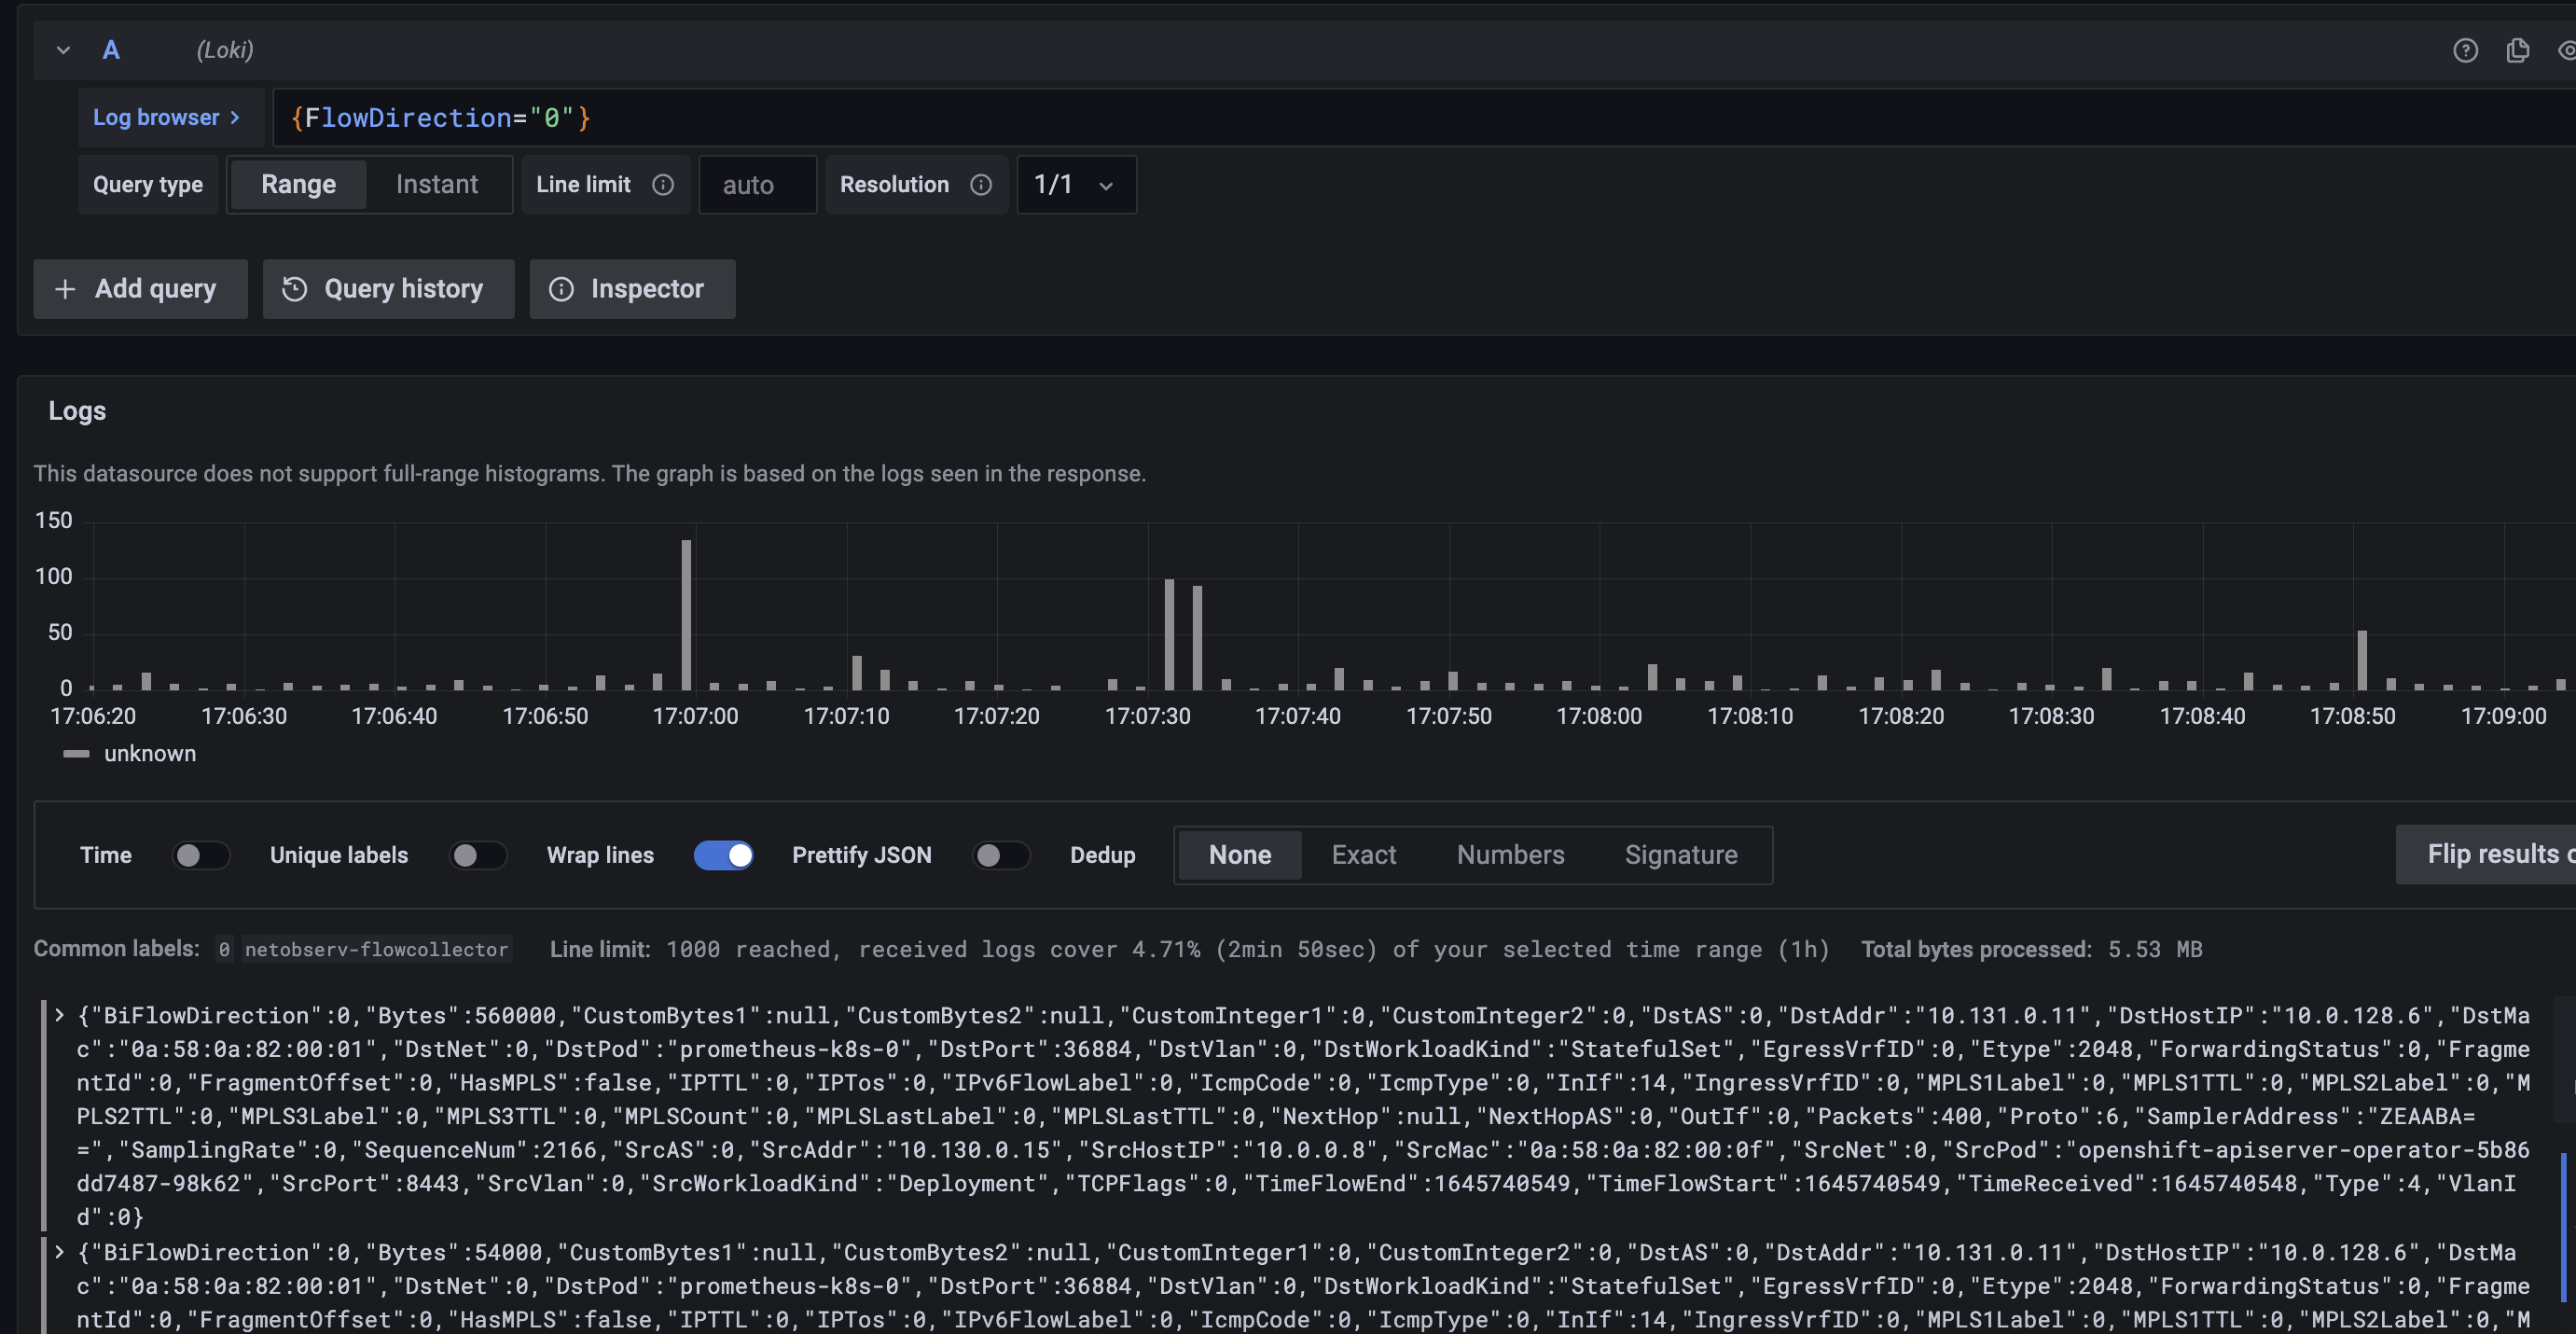This screenshot has width=2576, height=1334.
Task: Enable Prettify JSON toggle
Action: pyautogui.click(x=1000, y=855)
